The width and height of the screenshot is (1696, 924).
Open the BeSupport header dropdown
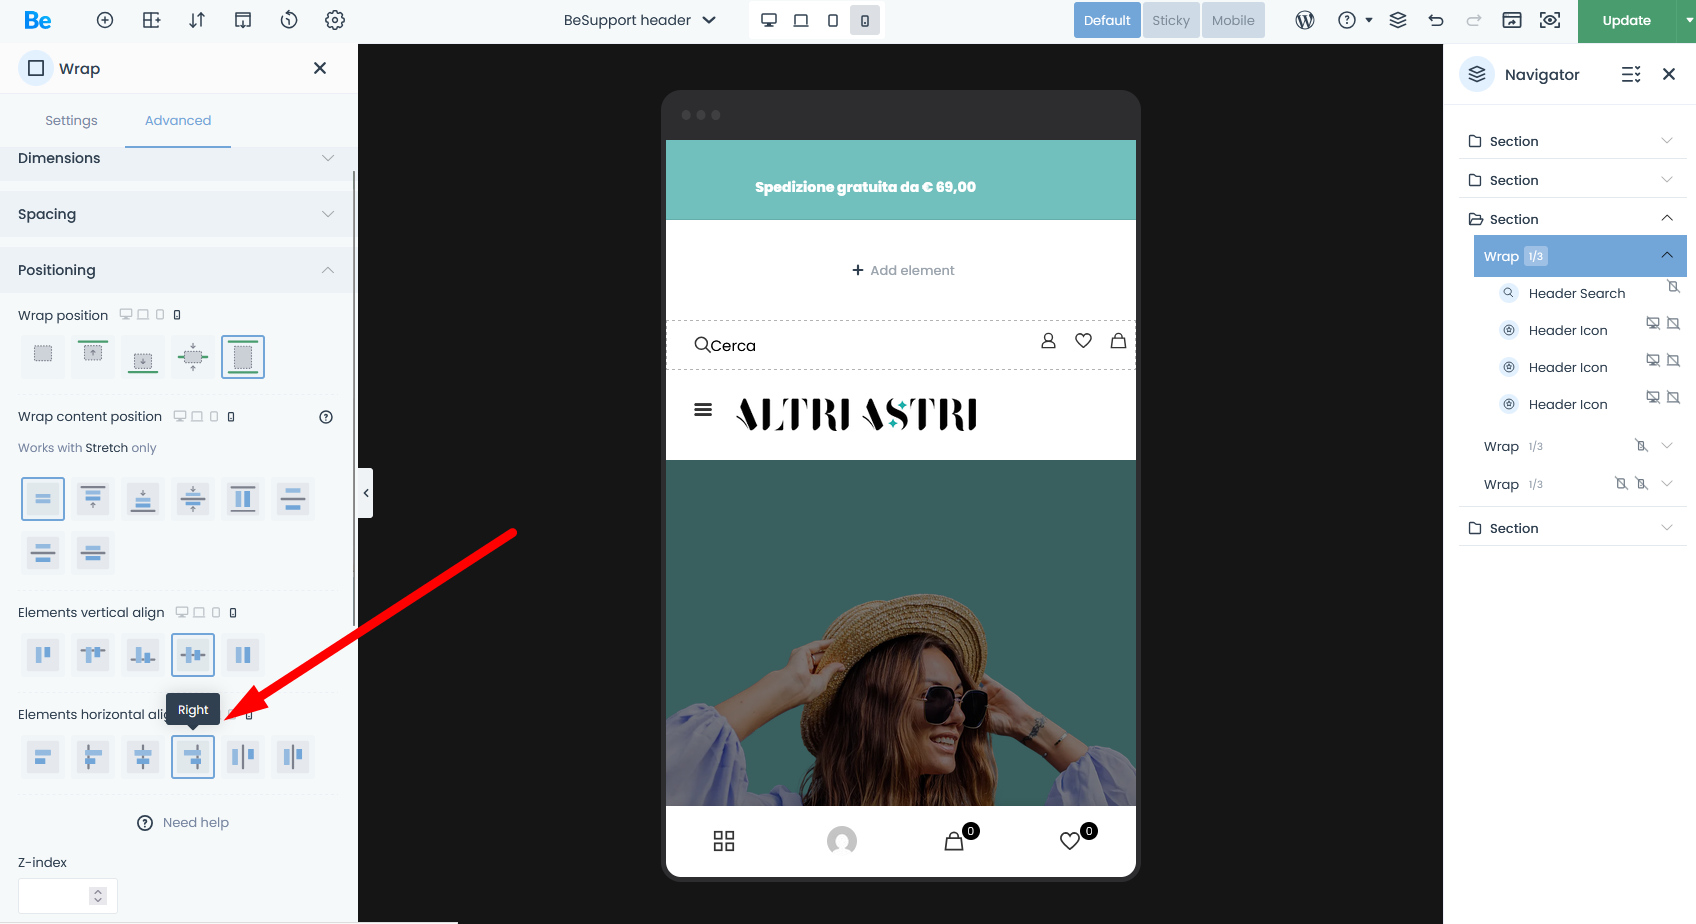click(x=640, y=20)
